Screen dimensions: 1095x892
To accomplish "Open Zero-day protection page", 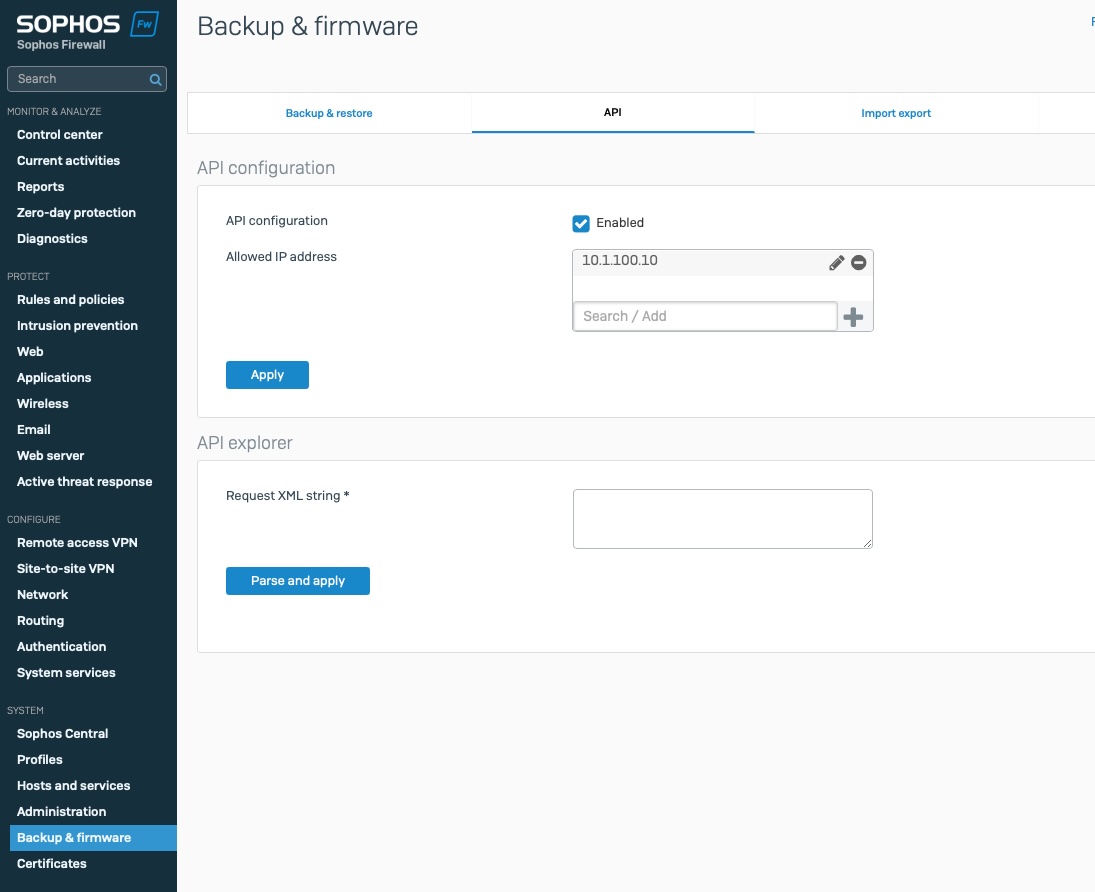I will click(76, 212).
